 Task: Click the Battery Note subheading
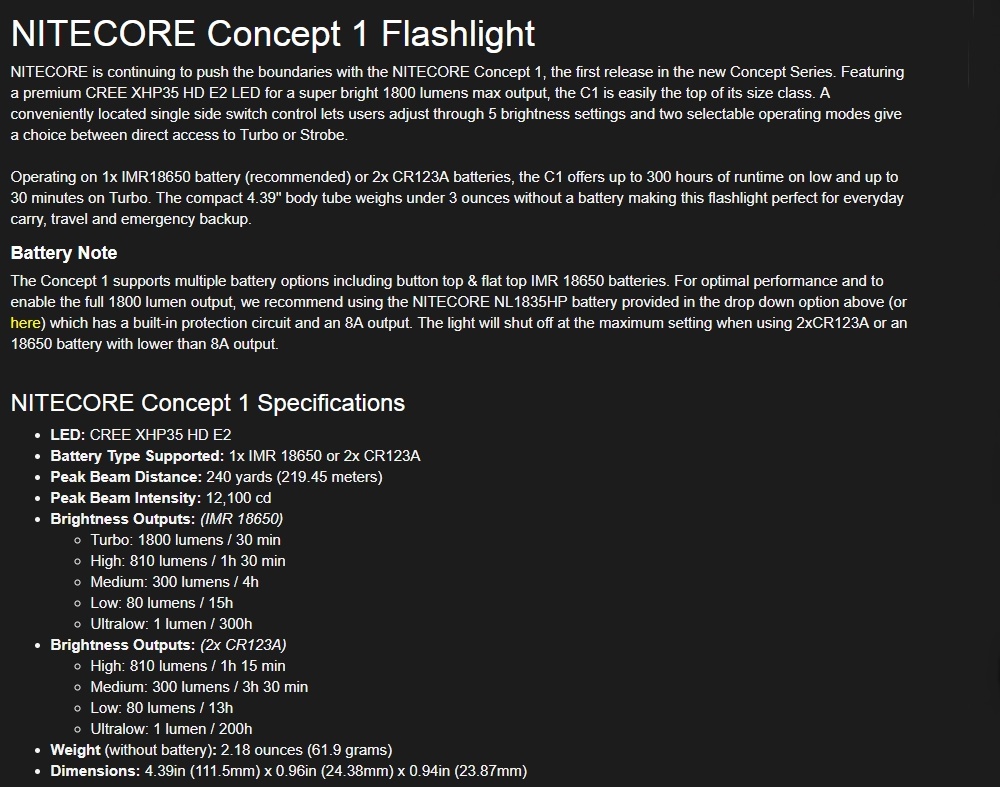click(64, 253)
